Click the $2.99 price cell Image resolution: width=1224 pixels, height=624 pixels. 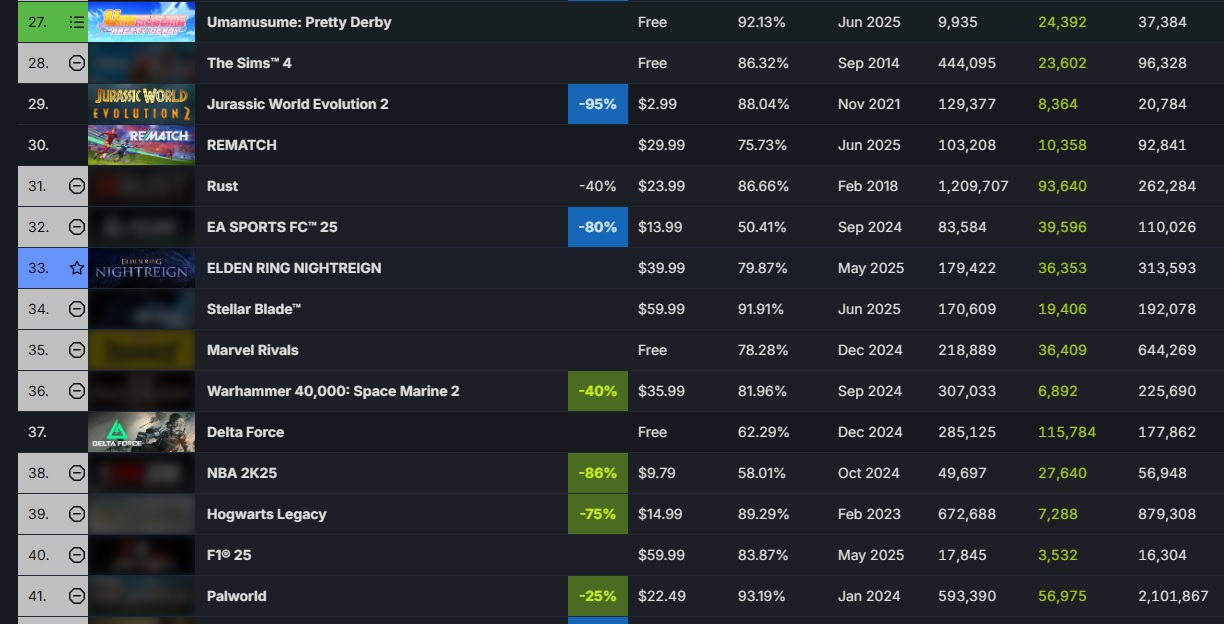click(x=658, y=104)
